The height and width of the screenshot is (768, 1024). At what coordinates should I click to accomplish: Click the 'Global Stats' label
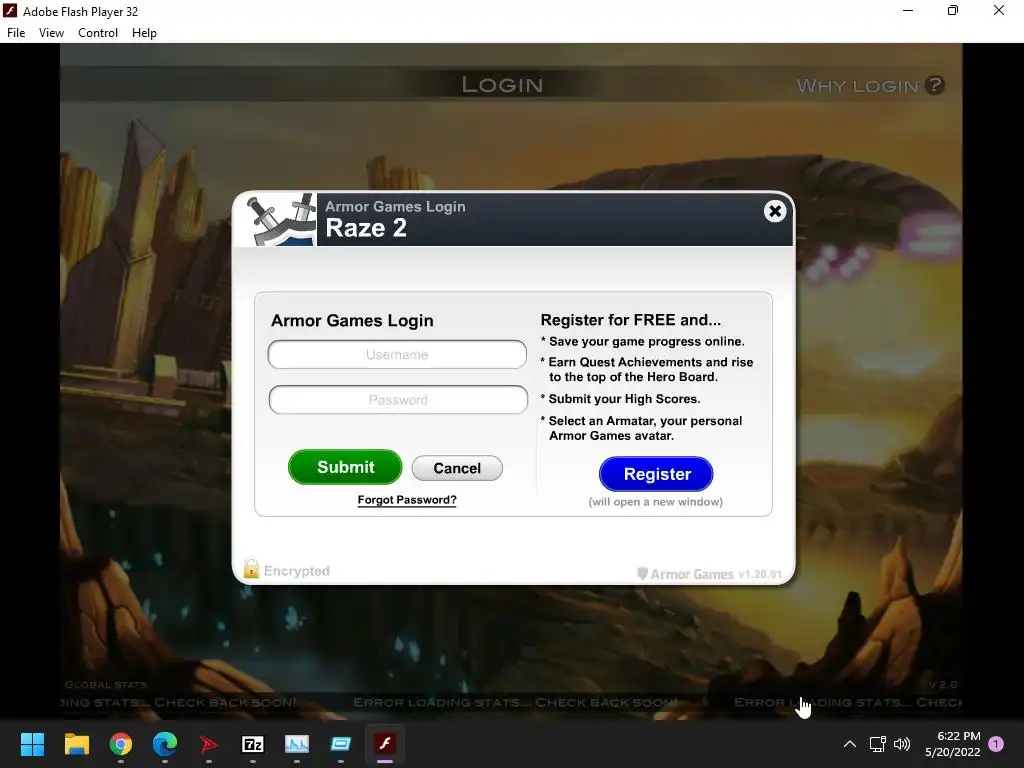[x=106, y=684]
